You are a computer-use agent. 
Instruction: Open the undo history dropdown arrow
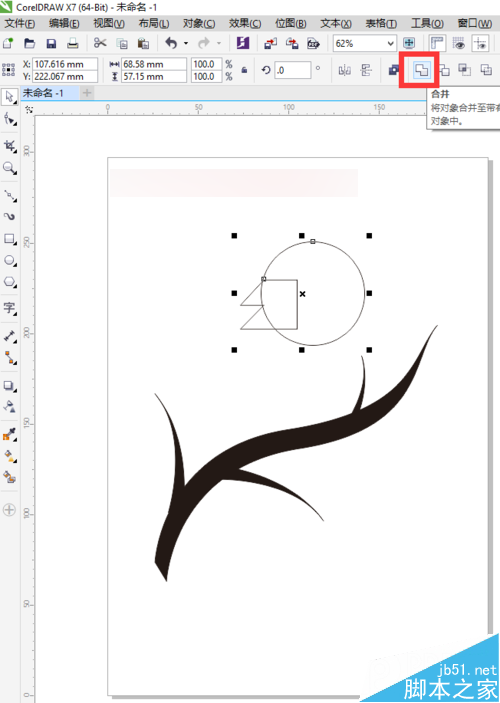[x=186, y=43]
